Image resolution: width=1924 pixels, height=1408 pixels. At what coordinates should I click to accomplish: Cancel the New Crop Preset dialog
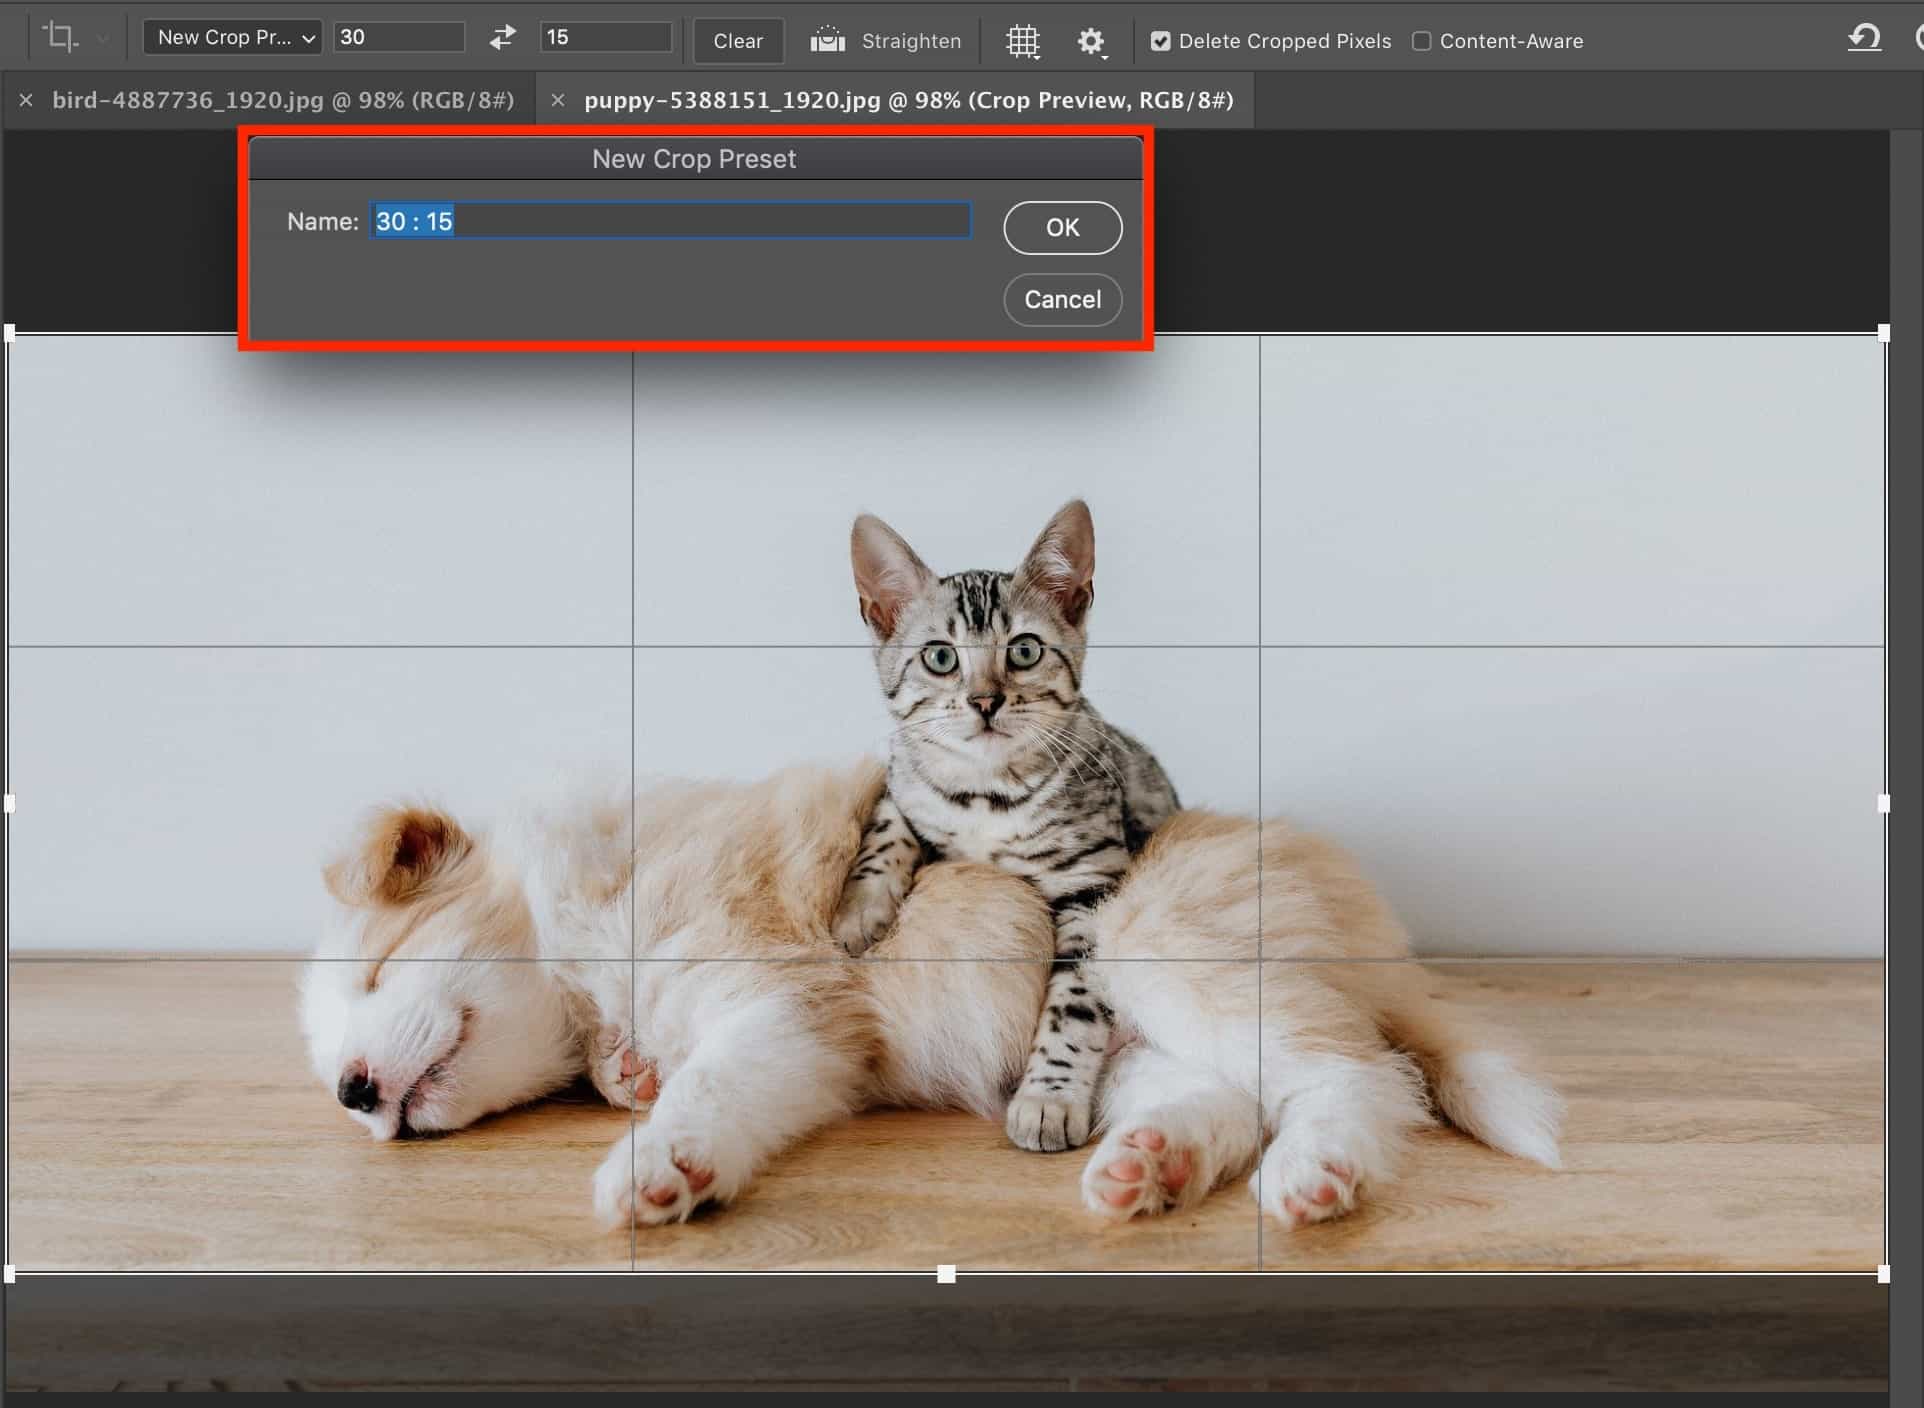(1062, 300)
